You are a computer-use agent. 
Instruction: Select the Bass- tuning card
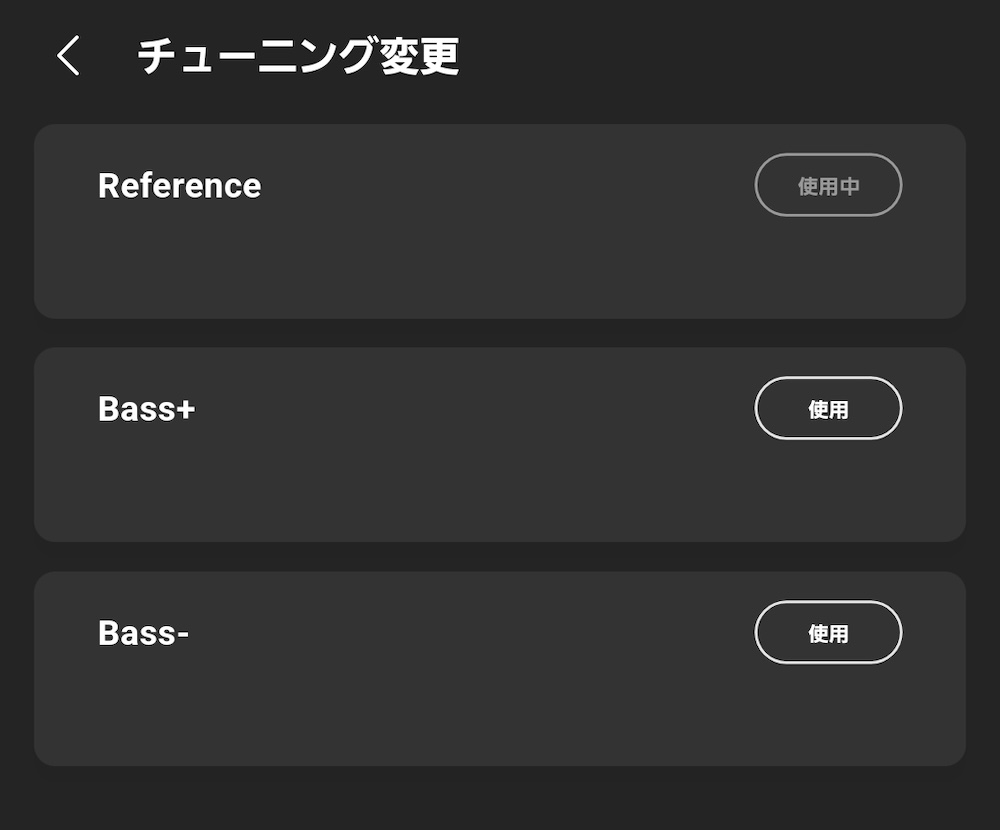tap(499, 669)
